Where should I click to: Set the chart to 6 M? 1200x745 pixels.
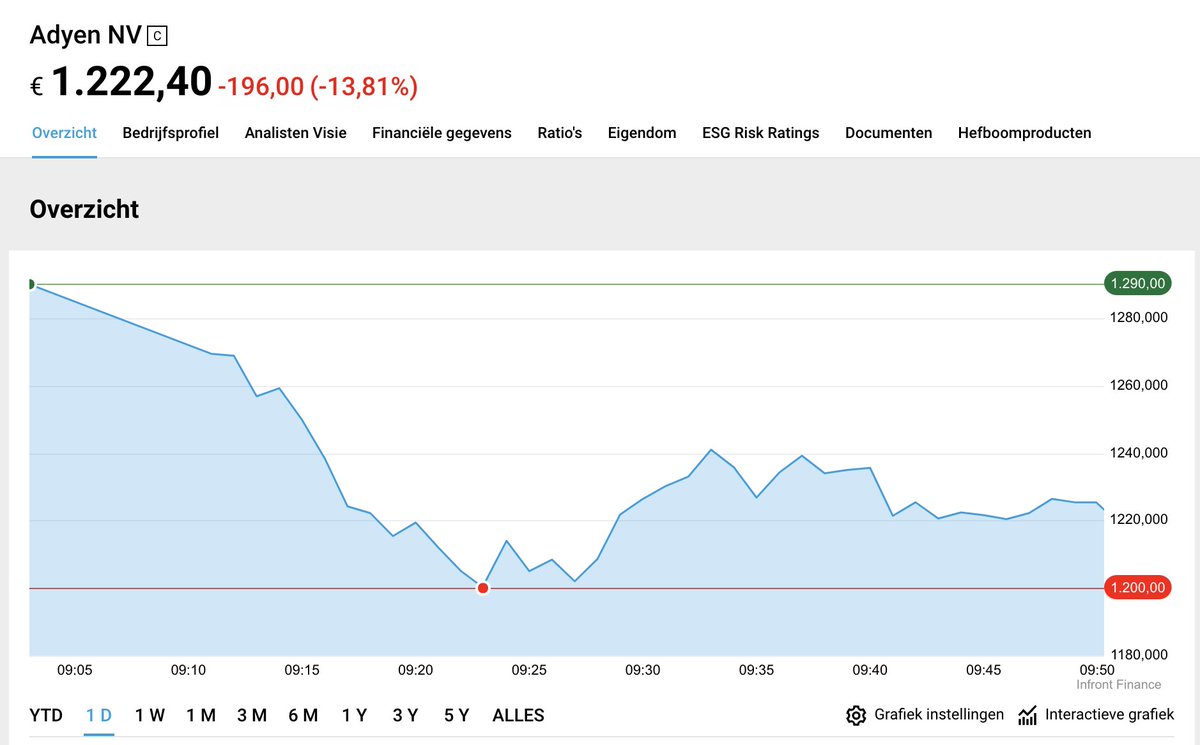point(303,715)
